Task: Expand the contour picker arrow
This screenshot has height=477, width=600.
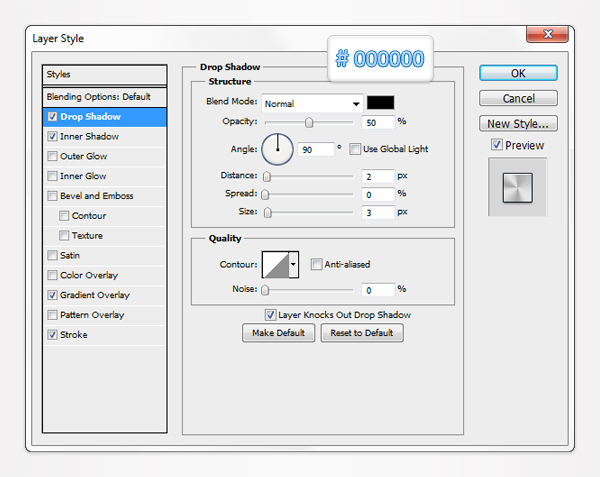Action: pyautogui.click(x=293, y=264)
